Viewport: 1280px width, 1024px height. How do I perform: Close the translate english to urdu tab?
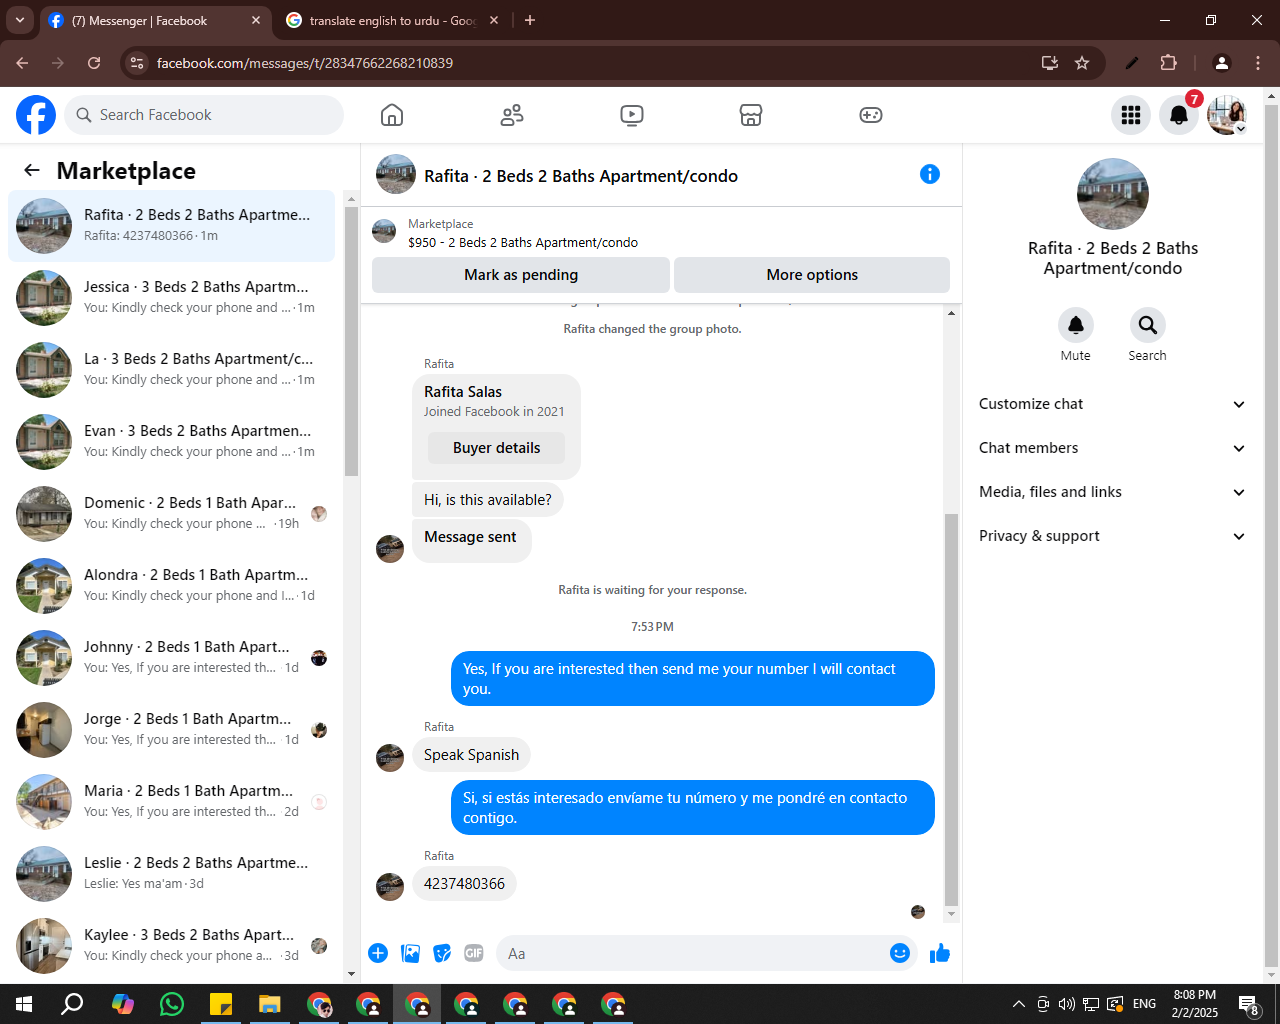point(494,20)
